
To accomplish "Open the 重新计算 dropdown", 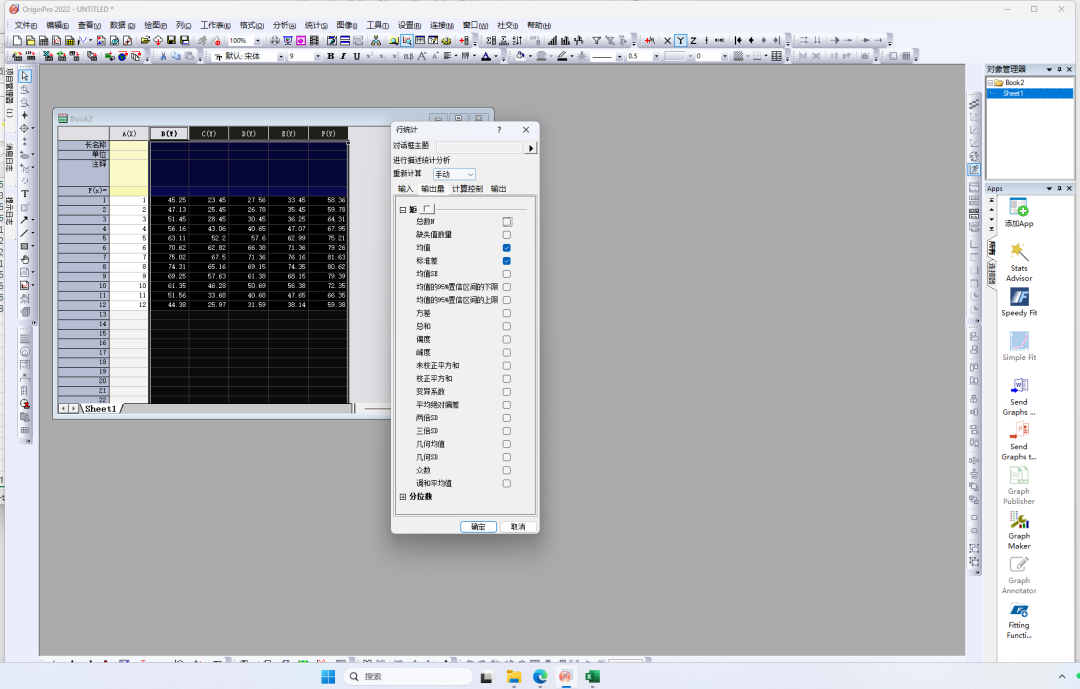I will [x=455, y=175].
